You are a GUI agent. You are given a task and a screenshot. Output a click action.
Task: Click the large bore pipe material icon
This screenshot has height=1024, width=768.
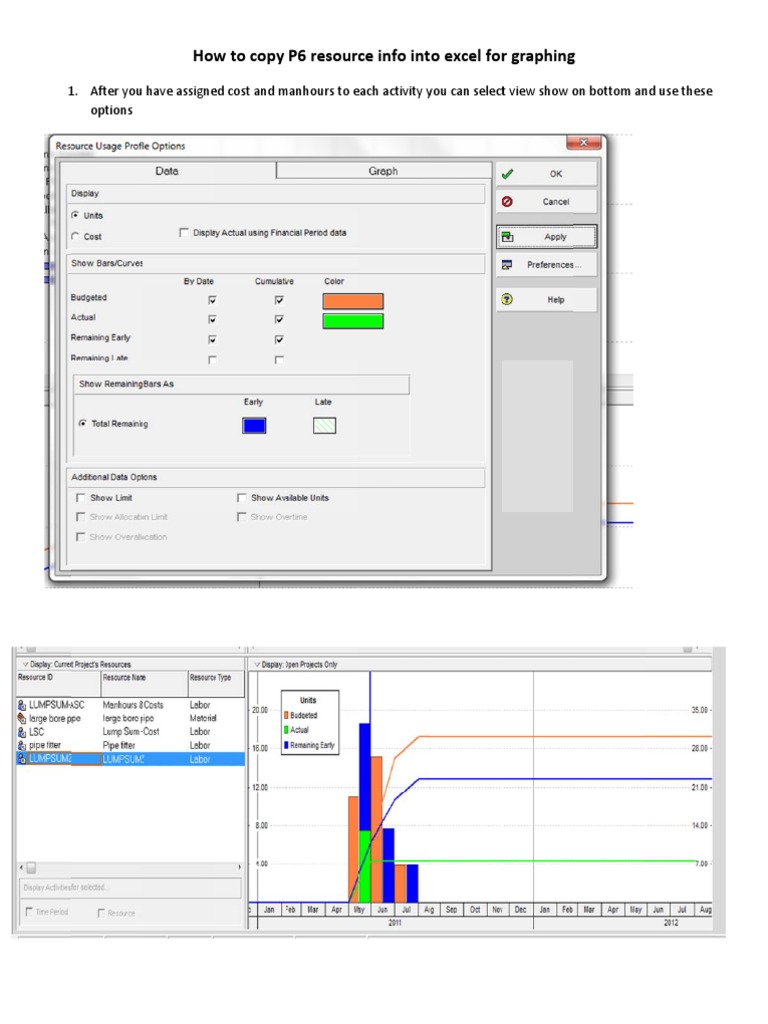(22, 718)
